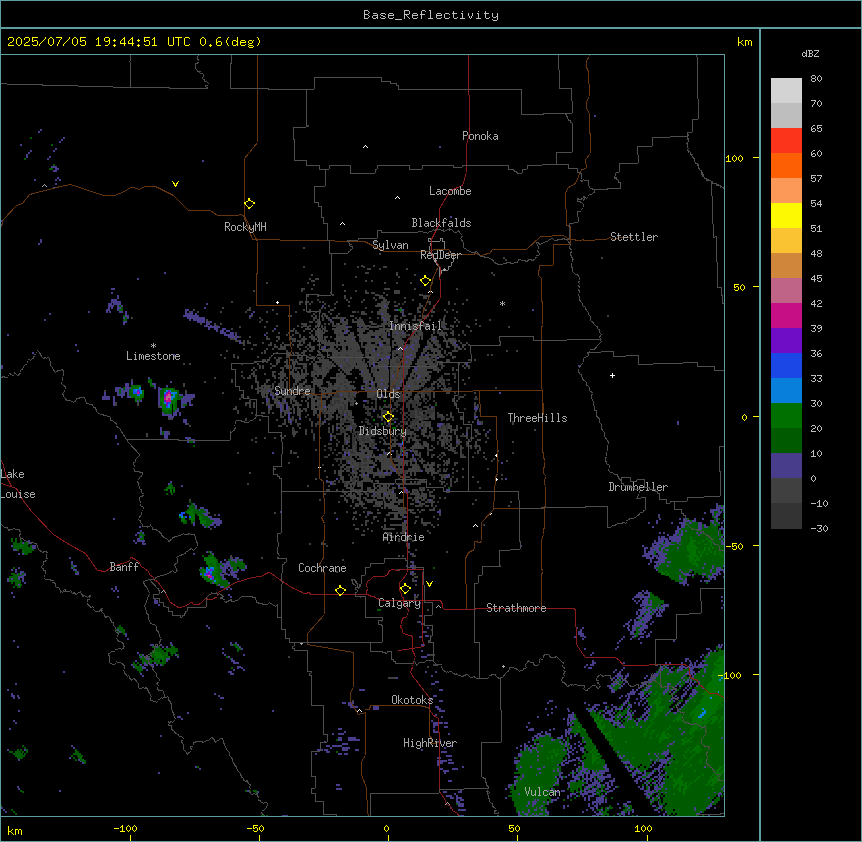Pick the red 60-65 dBZ legend swatch
Image resolution: width=862 pixels, height=842 pixels.
click(x=786, y=141)
